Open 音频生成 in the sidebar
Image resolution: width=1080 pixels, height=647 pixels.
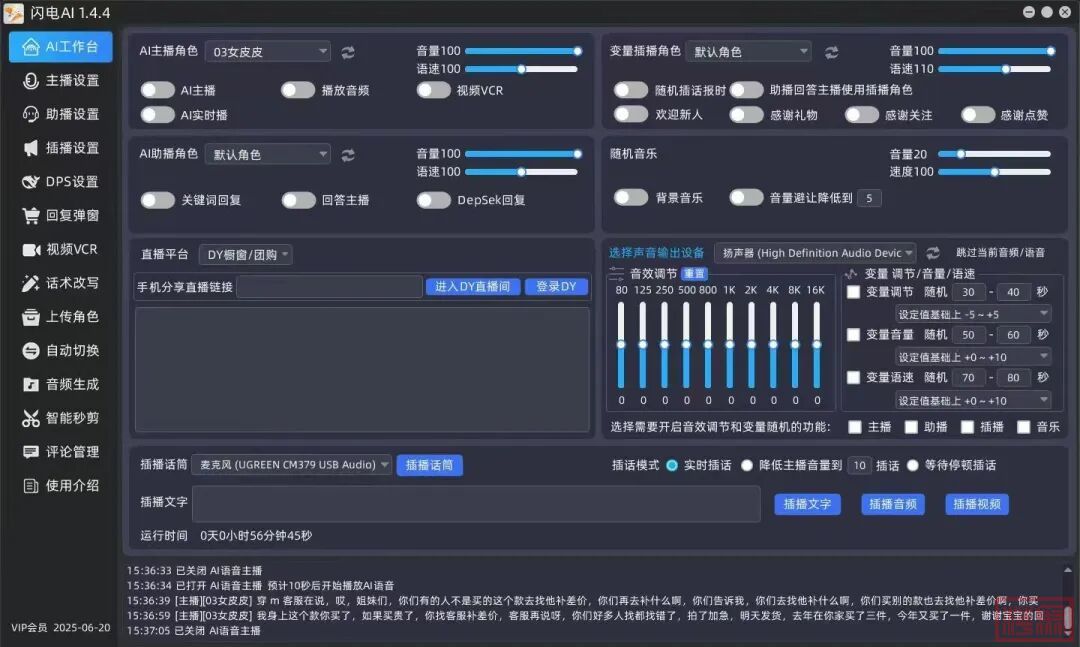(62, 384)
